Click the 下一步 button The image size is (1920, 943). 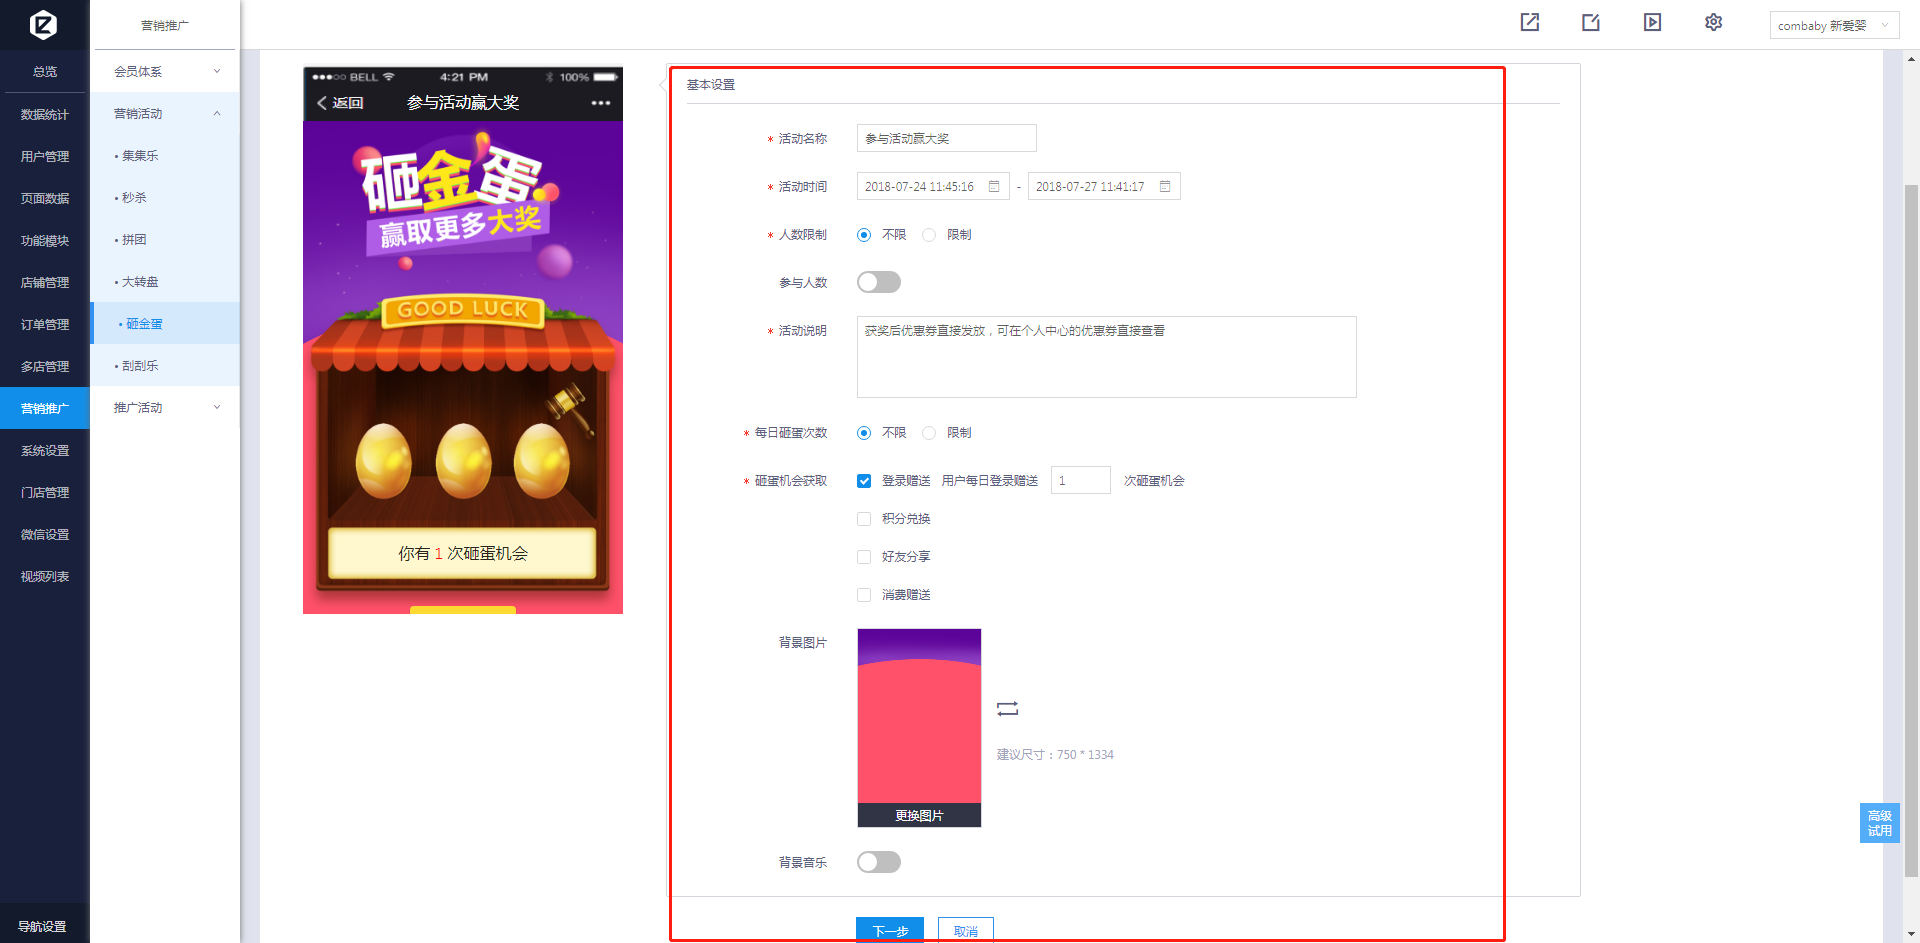(889, 930)
